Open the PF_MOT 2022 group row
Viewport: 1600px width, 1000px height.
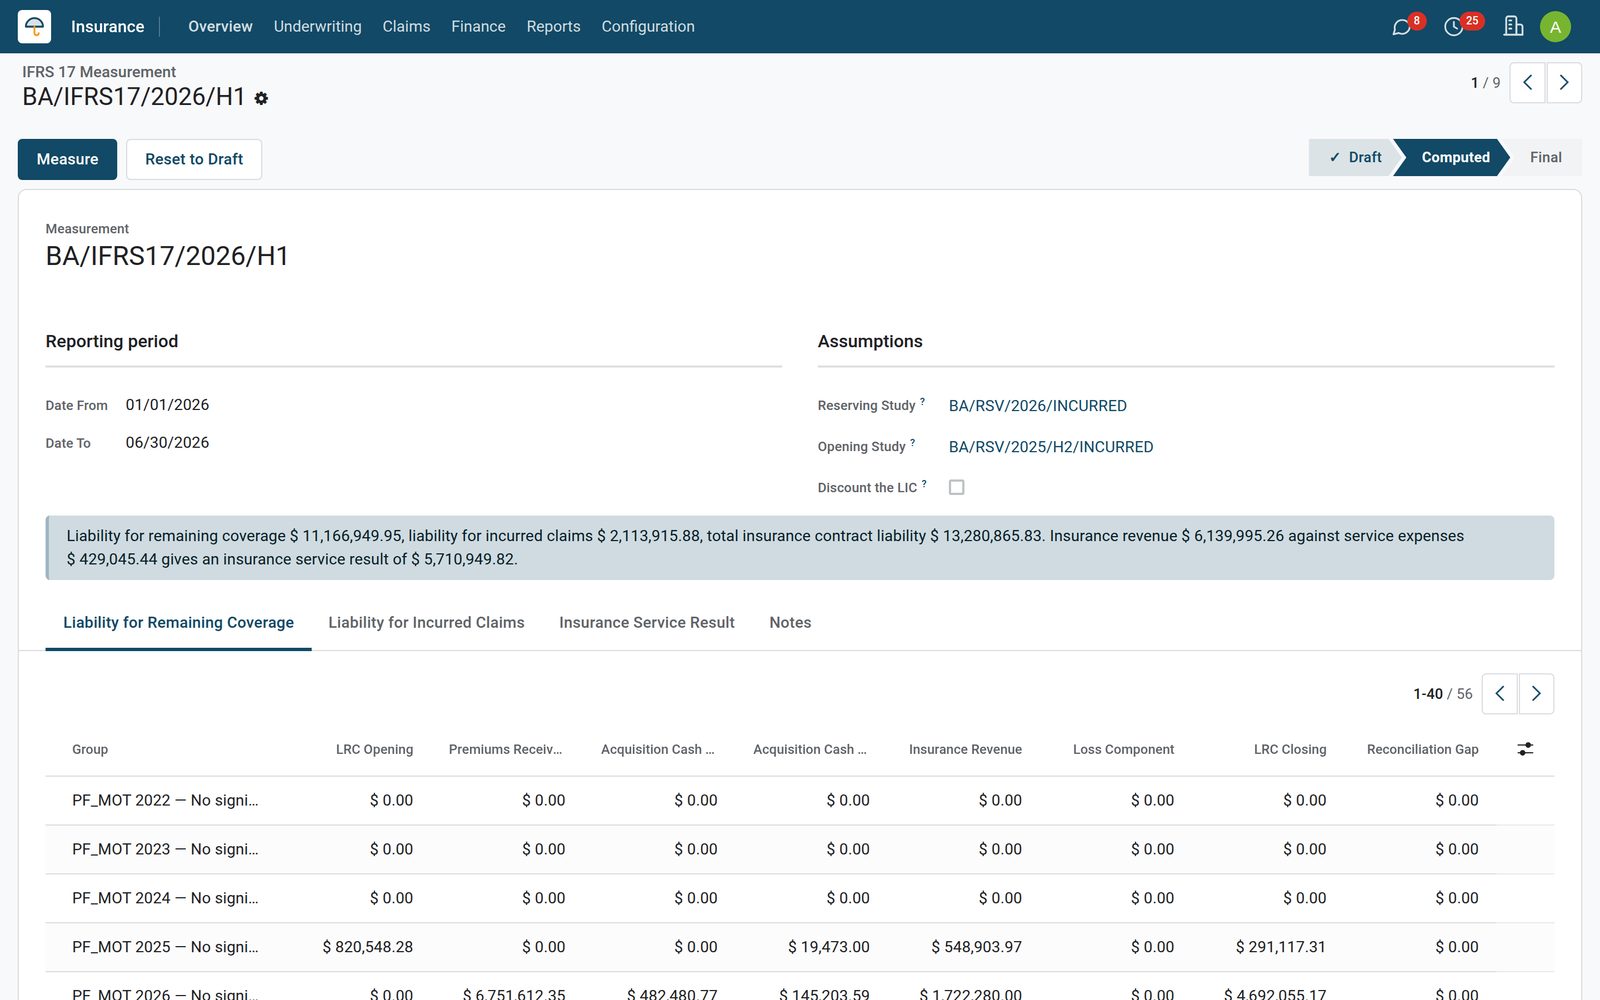799,800
